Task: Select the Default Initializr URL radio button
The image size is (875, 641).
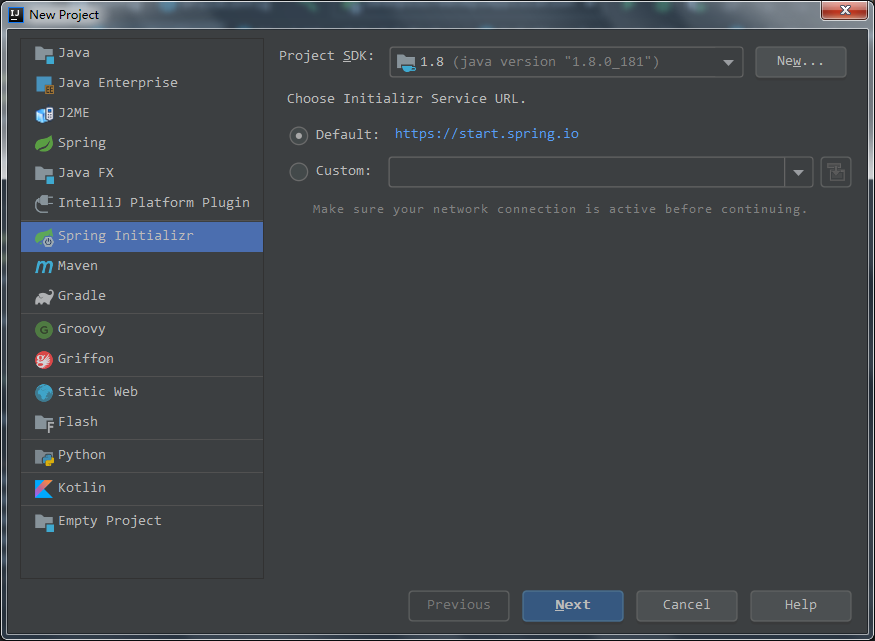Action: 299,135
